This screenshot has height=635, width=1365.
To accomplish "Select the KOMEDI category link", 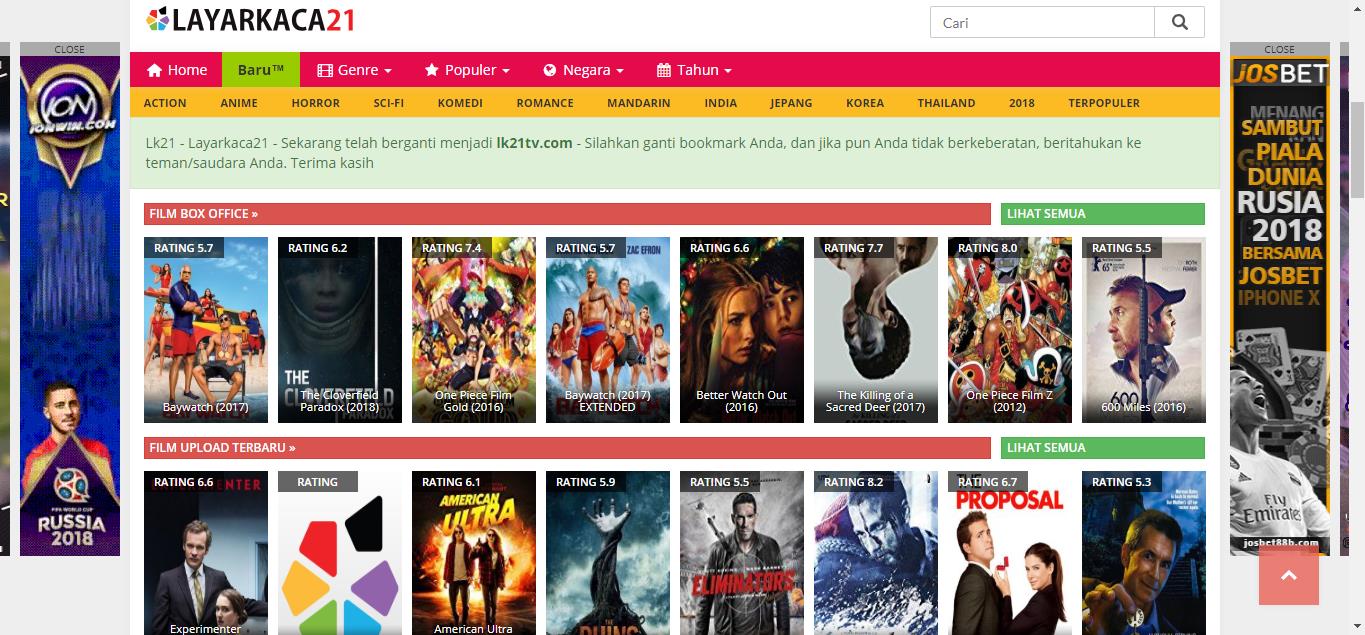I will pyautogui.click(x=460, y=103).
